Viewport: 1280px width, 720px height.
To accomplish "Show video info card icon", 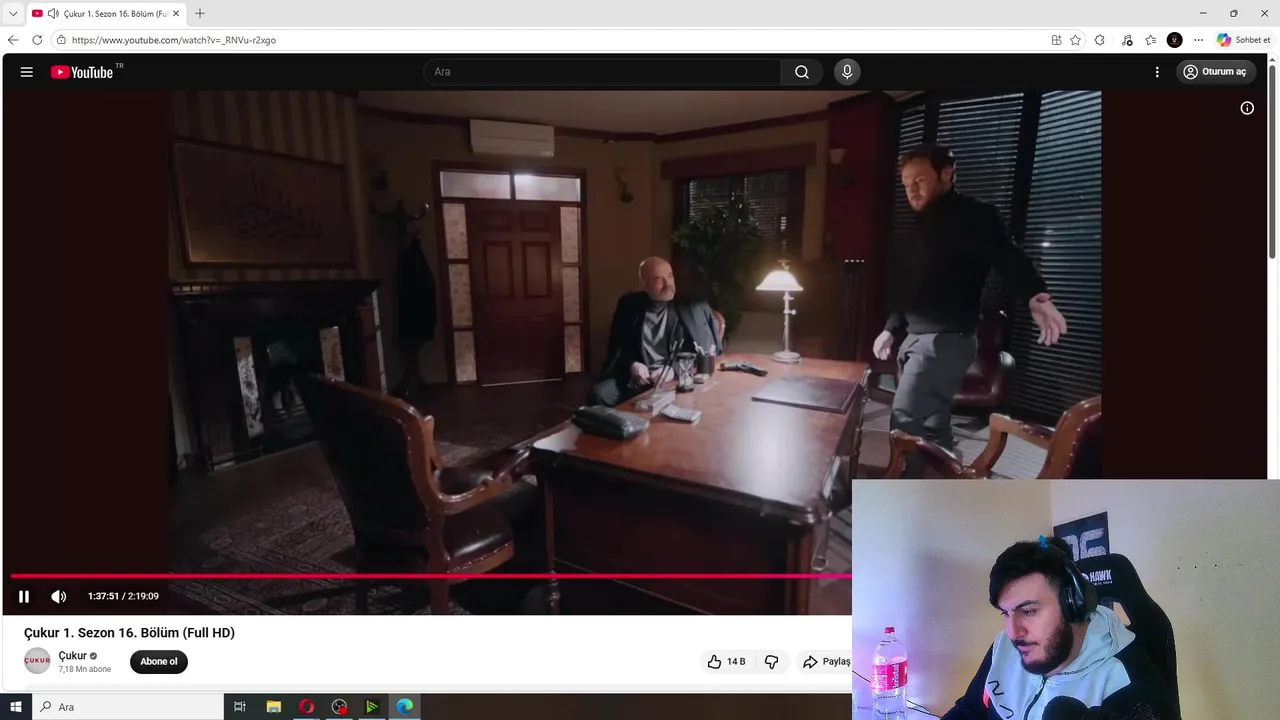I will pos(1247,108).
